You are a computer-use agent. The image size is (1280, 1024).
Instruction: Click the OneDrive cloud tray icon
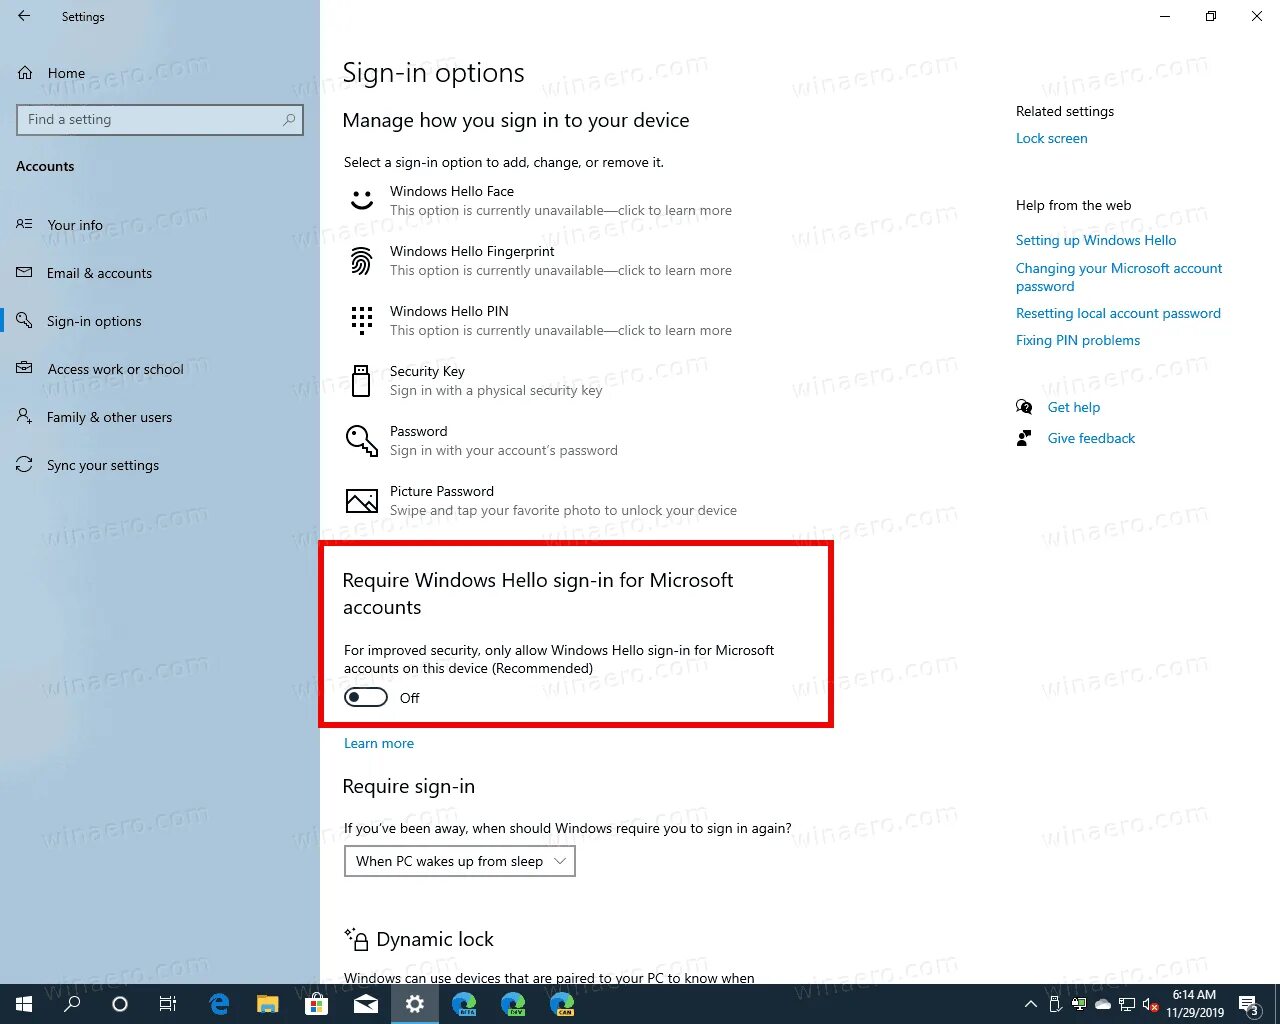[1103, 1004]
